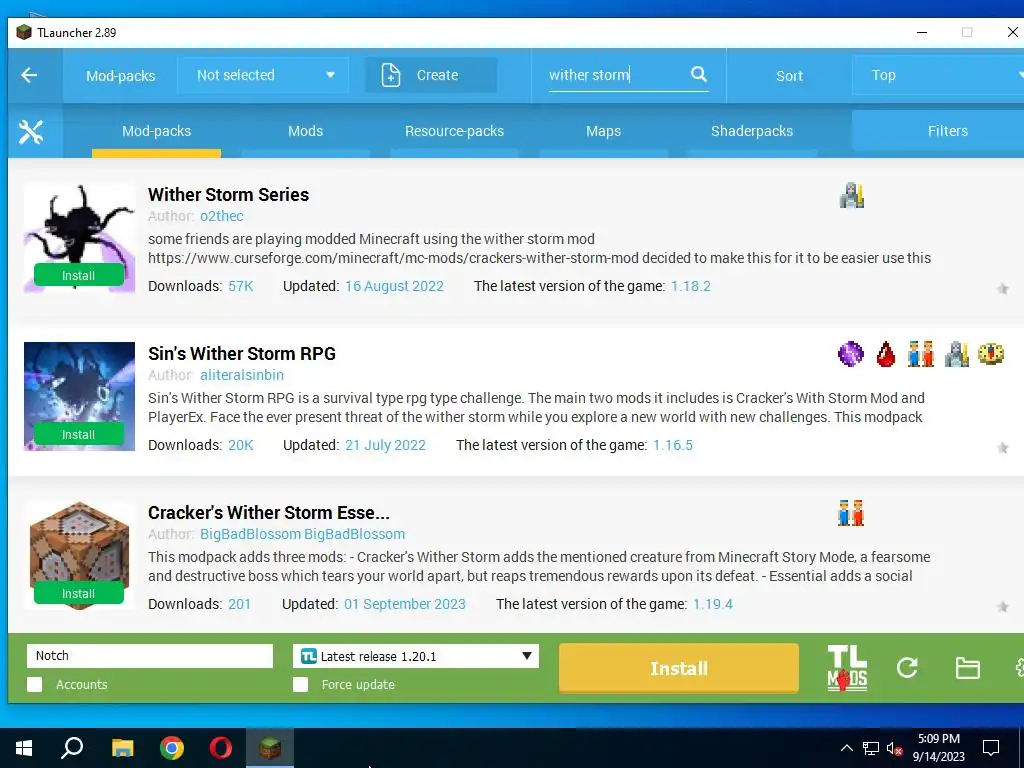Click the 1.18.2 game version text
1024x768 pixels.
[x=691, y=286]
